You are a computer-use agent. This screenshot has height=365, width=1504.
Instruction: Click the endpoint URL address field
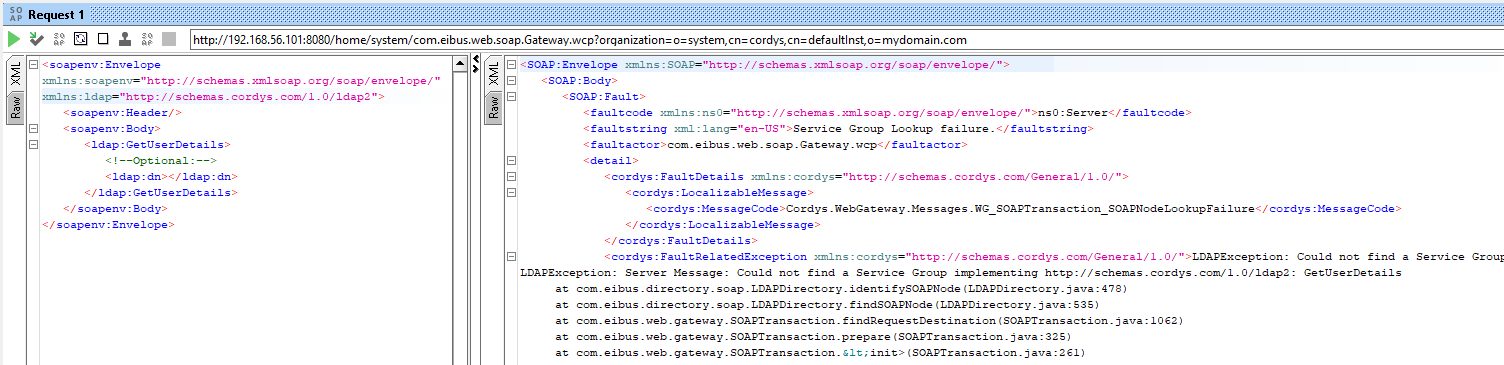pos(845,40)
